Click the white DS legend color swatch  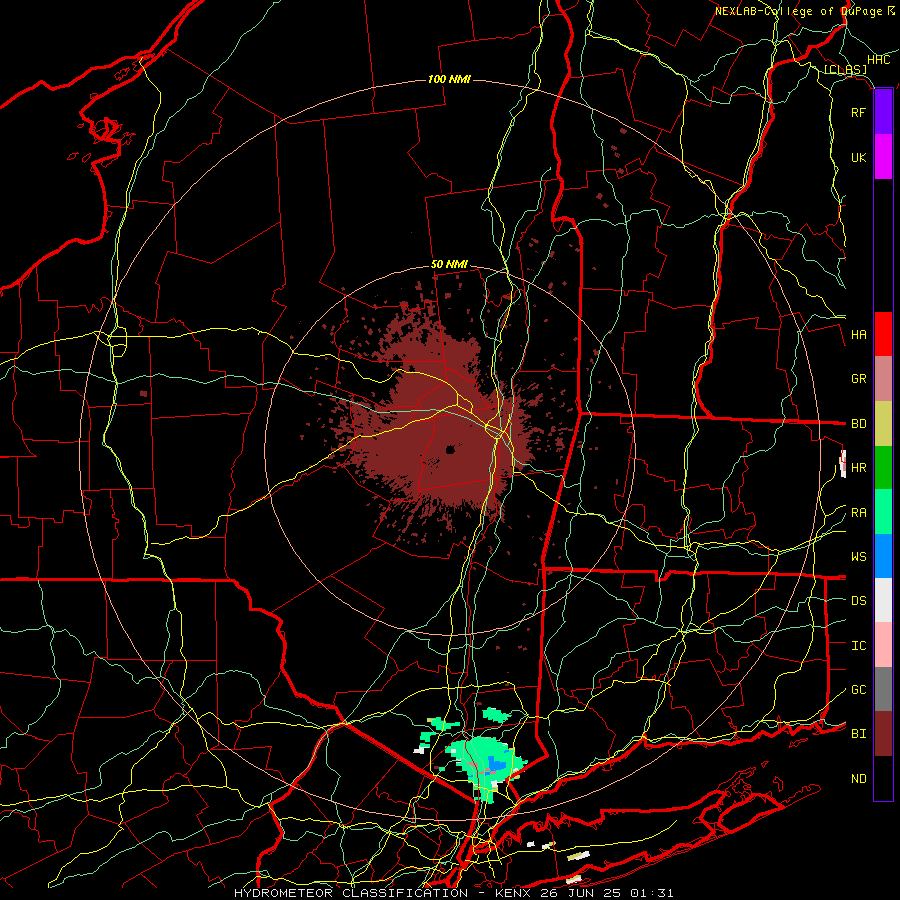(x=883, y=600)
